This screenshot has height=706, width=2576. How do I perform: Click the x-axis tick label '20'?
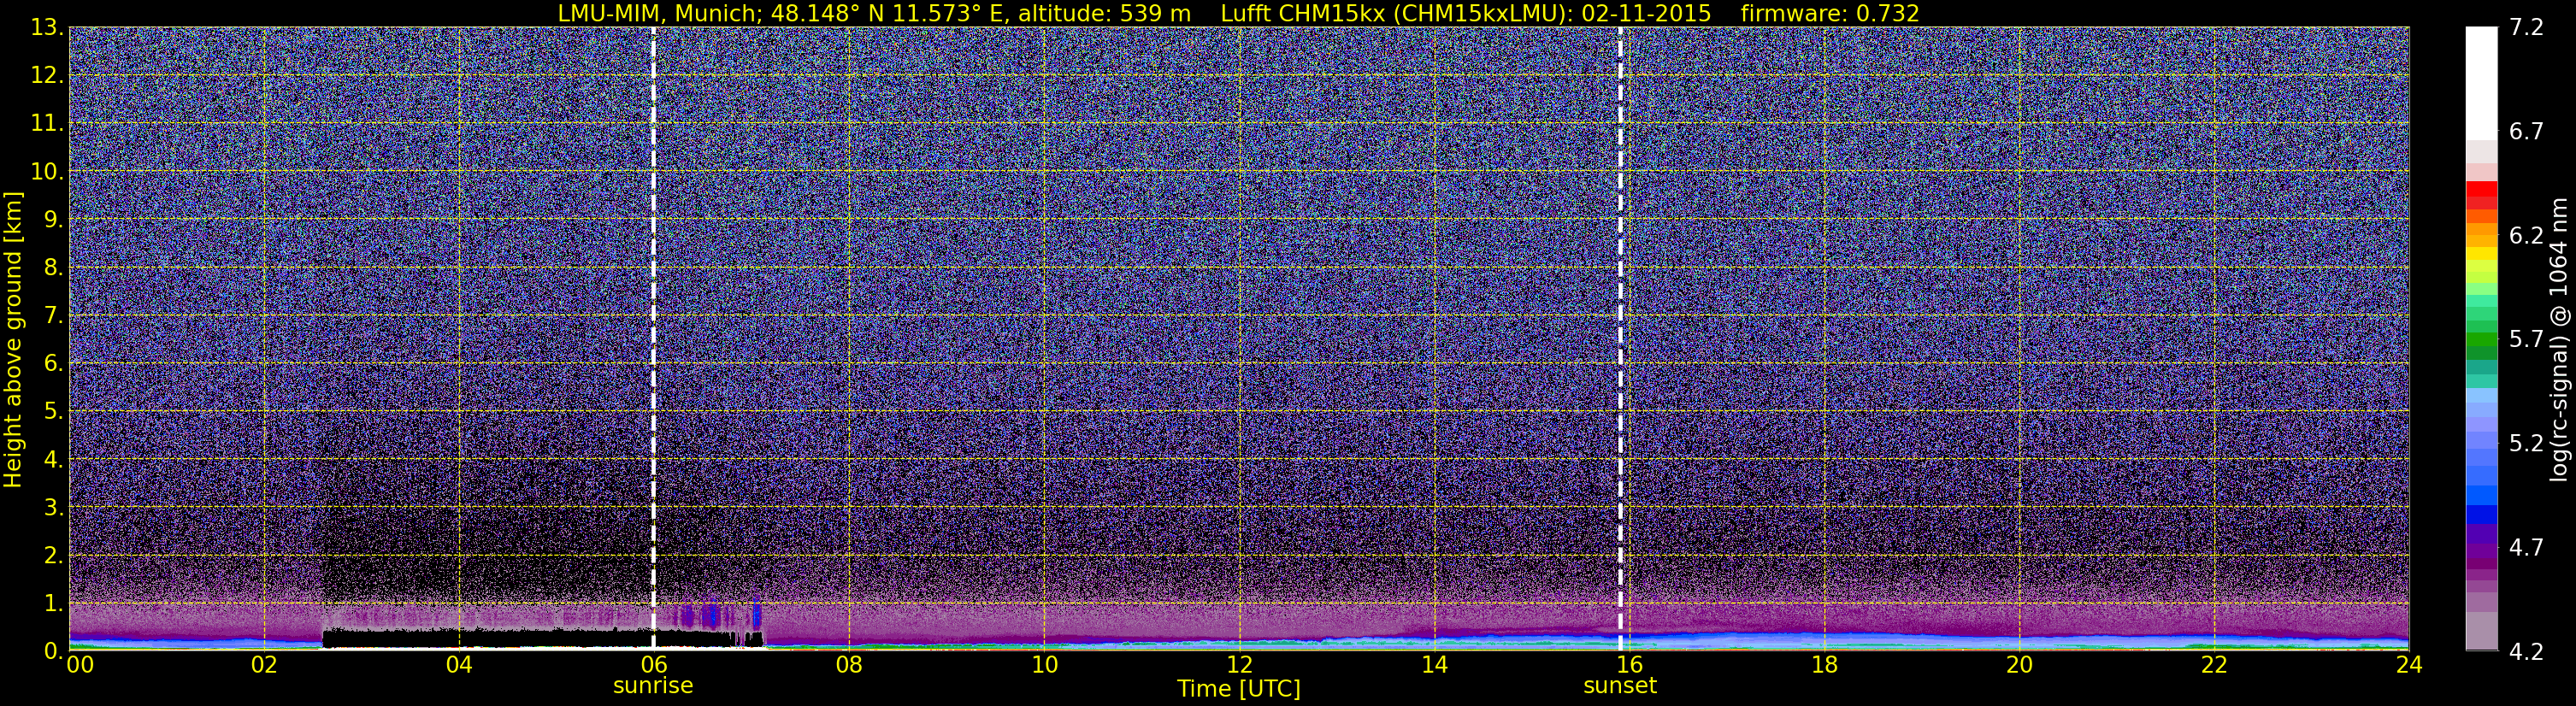tap(2019, 664)
